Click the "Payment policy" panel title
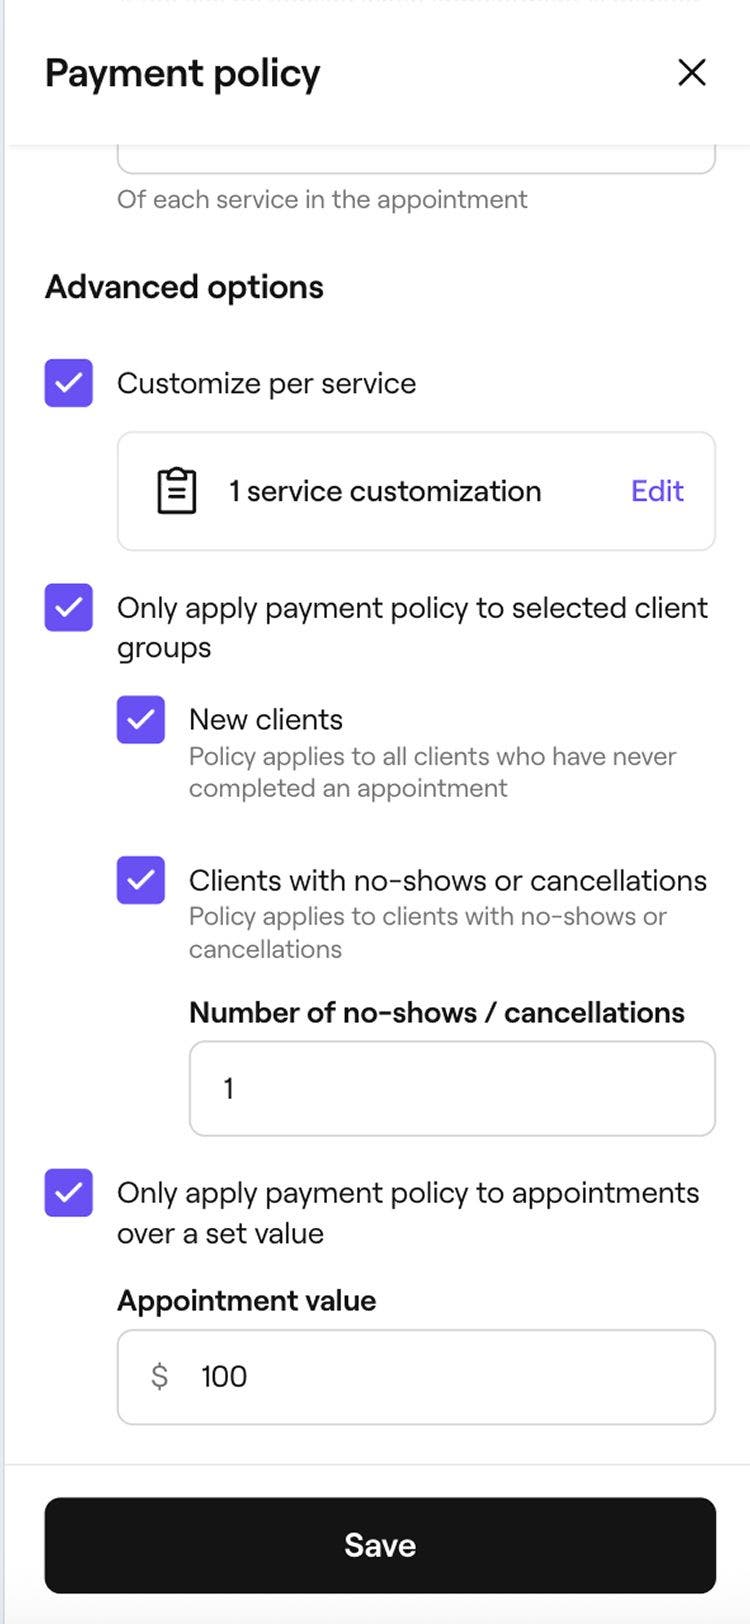Viewport: 750px width, 1624px height. pos(182,73)
